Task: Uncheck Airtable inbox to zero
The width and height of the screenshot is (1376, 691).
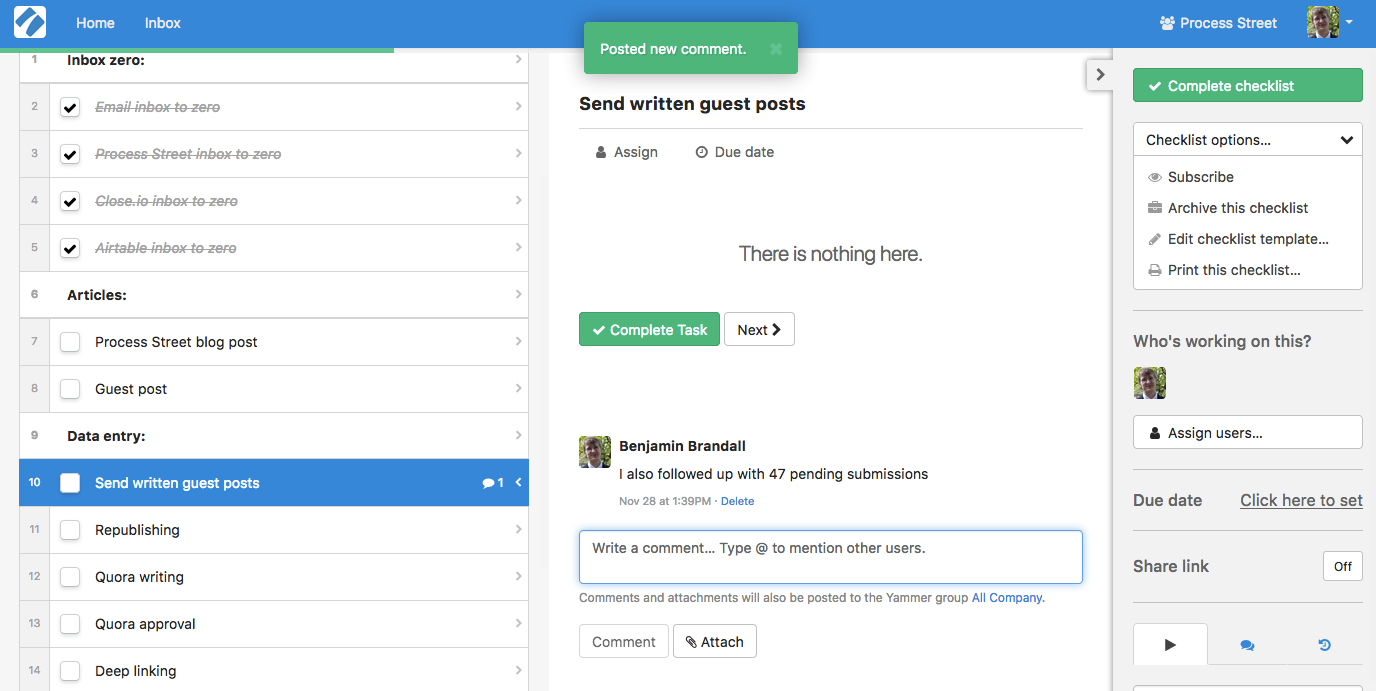Action: 70,248
